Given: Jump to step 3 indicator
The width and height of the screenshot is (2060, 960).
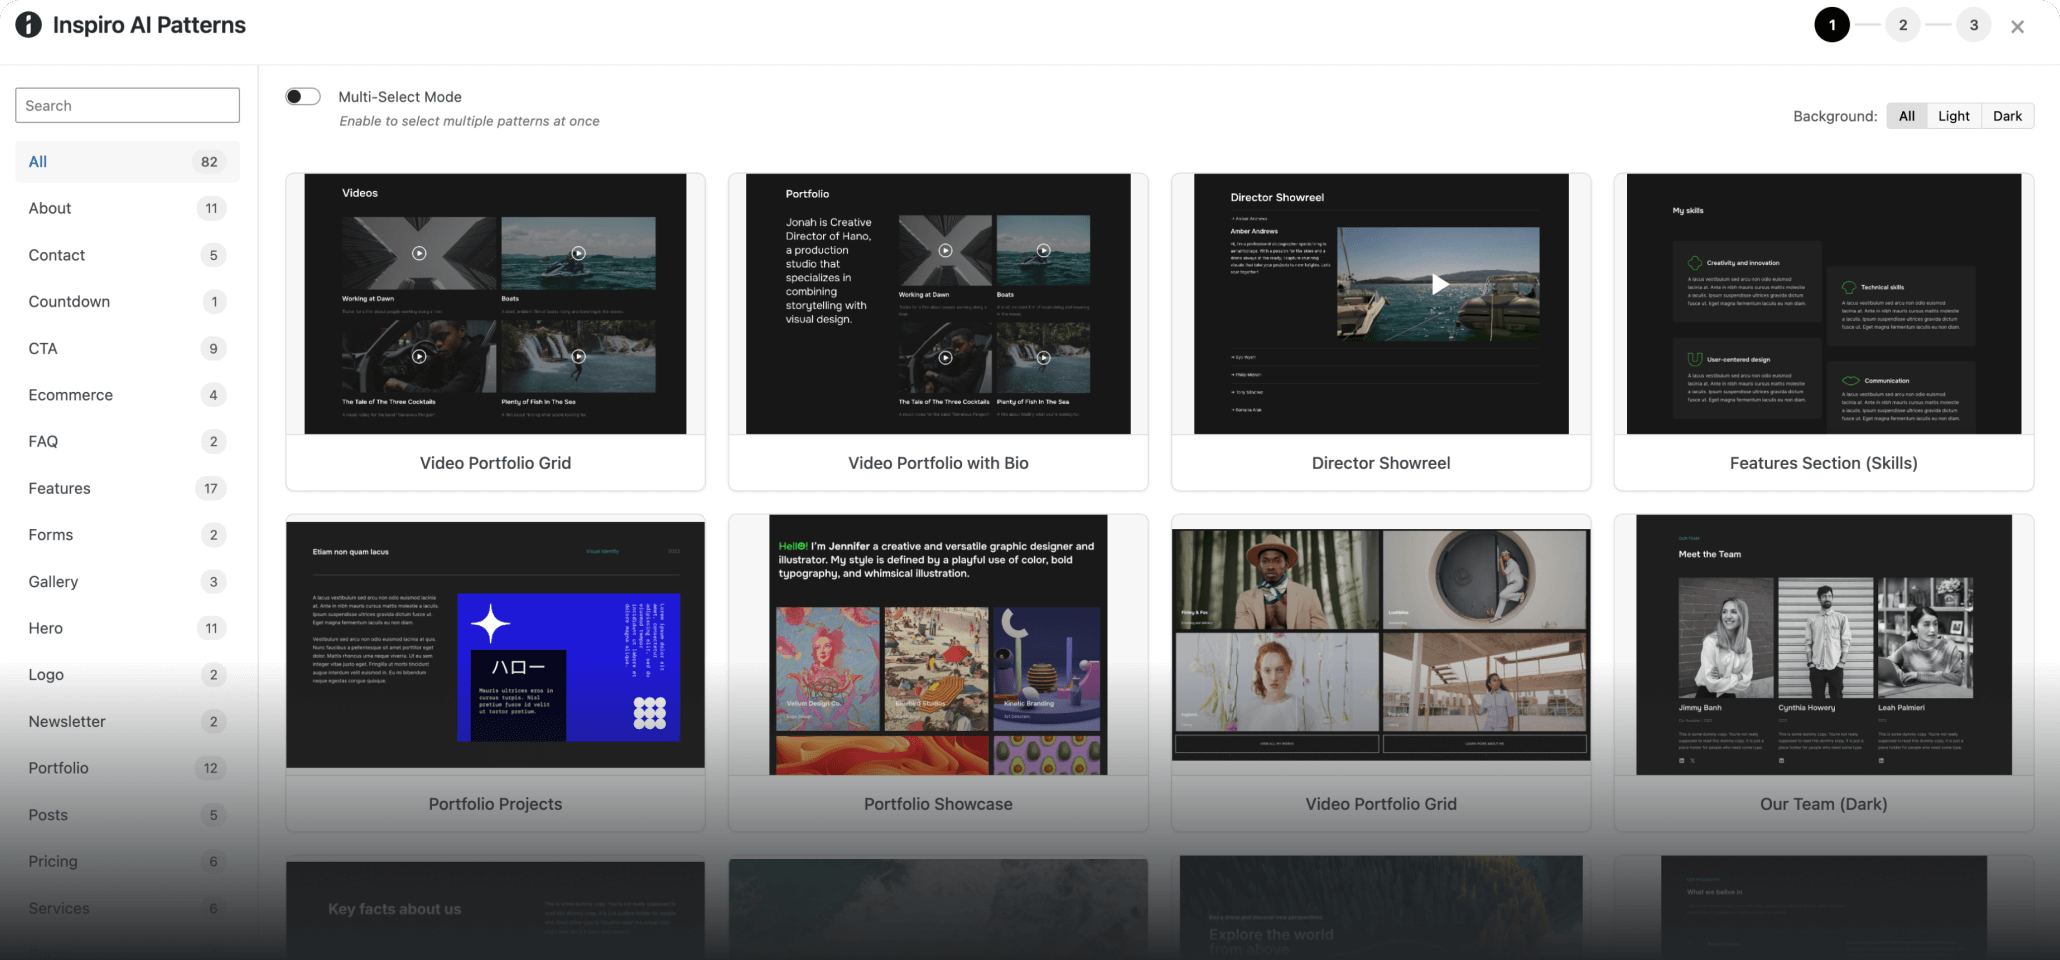Looking at the screenshot, I should click(x=1973, y=25).
